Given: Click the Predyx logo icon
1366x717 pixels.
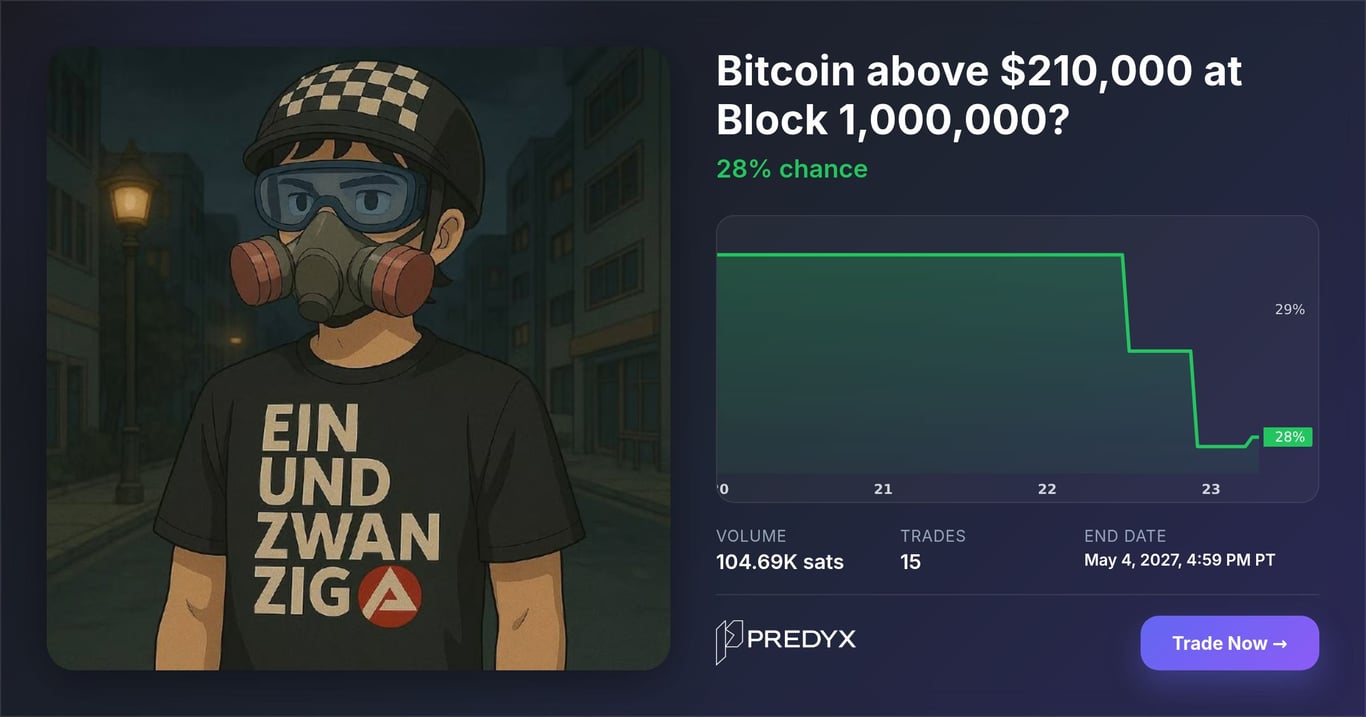Looking at the screenshot, I should point(729,641).
